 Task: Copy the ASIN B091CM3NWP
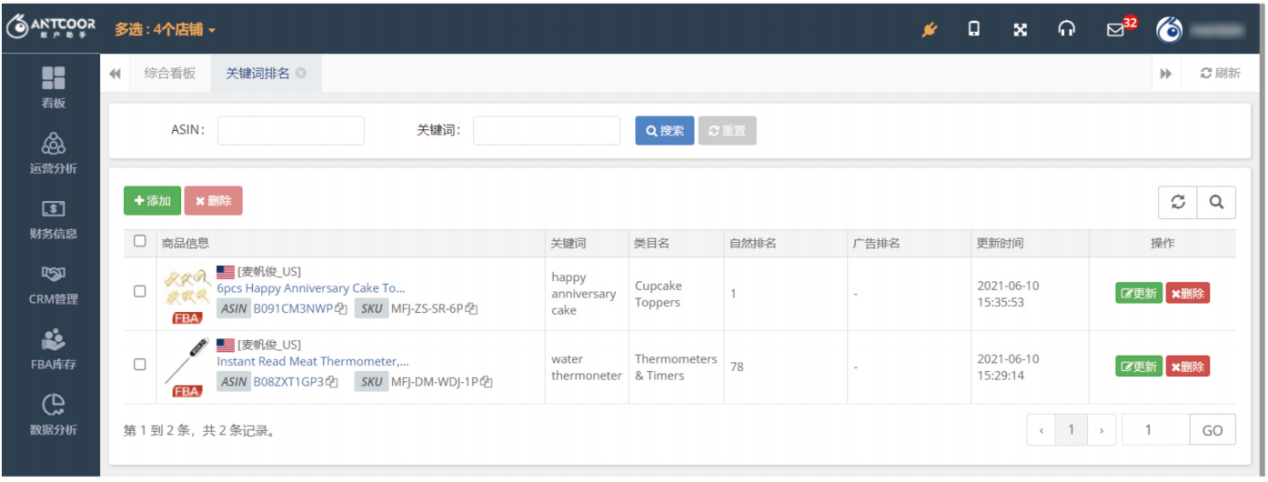pos(341,309)
